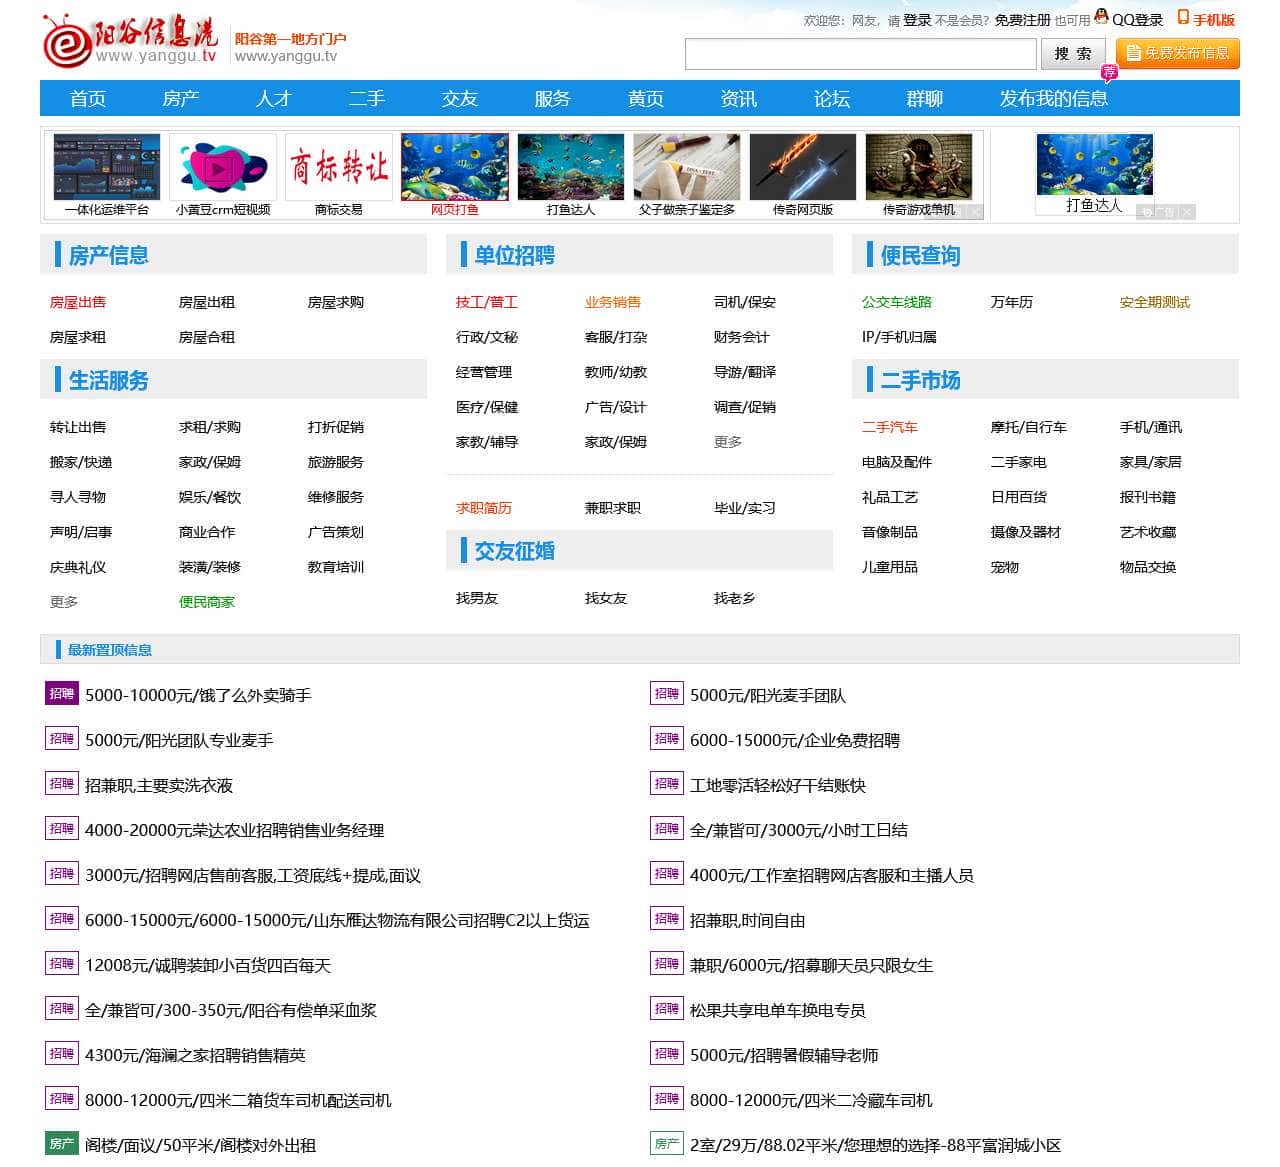This screenshot has height=1167, width=1280.
Task: Open the 房产 navigation tab
Action: point(180,98)
